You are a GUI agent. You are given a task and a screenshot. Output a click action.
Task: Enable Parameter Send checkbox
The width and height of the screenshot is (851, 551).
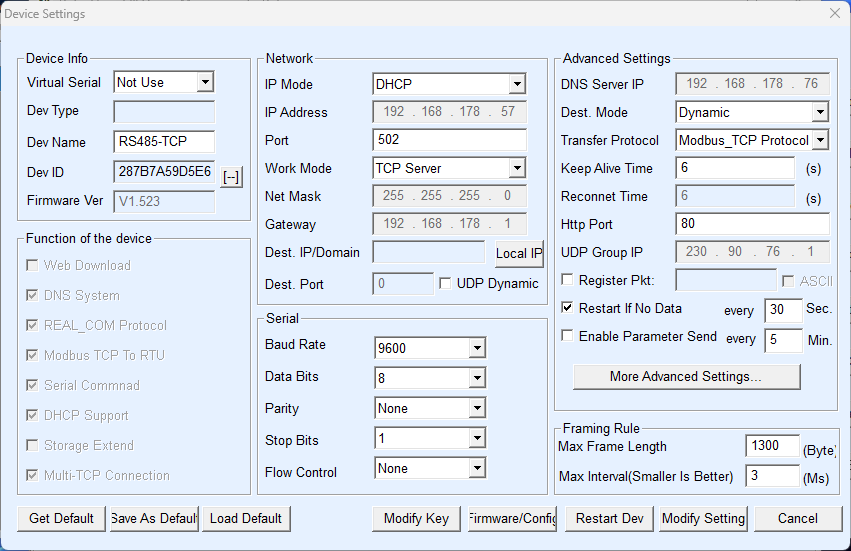(x=567, y=335)
